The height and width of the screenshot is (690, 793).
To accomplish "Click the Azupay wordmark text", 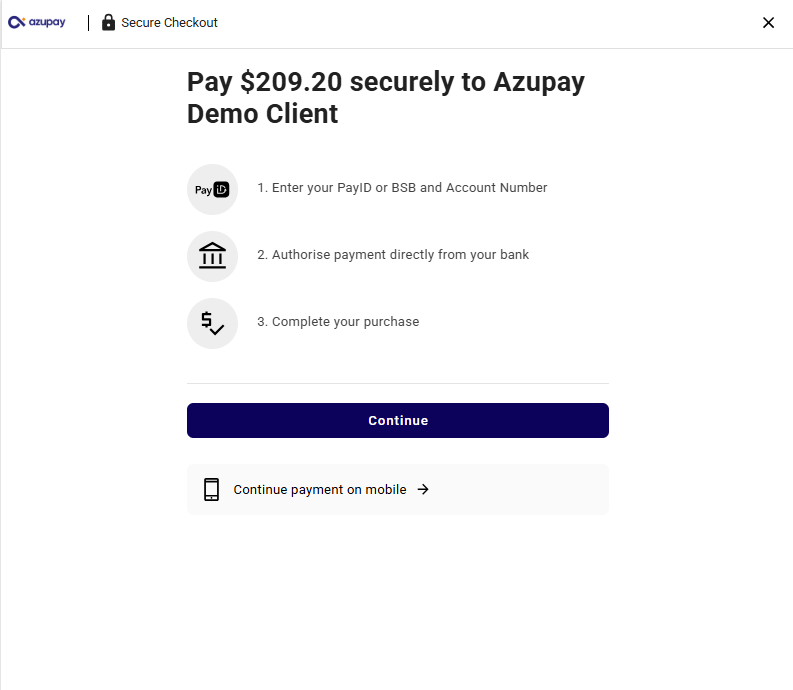I will coord(47,22).
